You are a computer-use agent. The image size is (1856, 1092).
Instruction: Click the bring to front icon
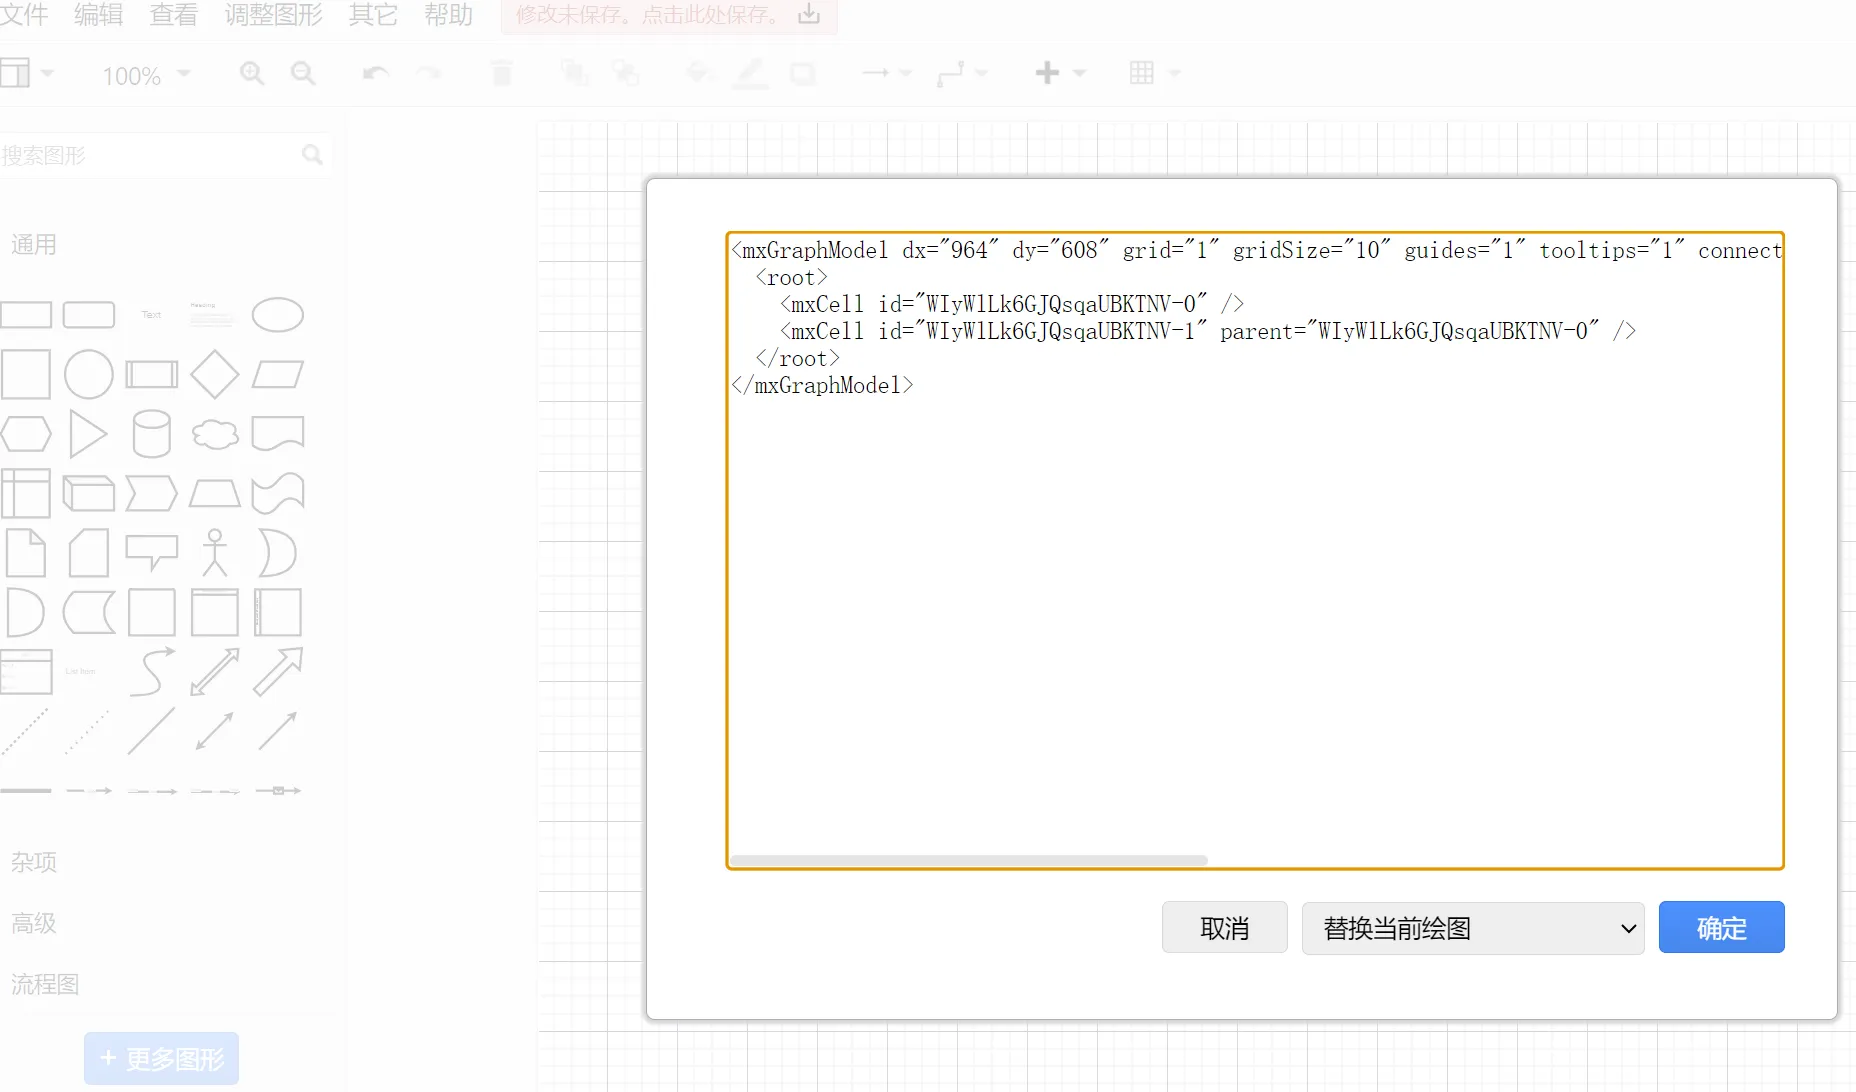click(x=574, y=73)
